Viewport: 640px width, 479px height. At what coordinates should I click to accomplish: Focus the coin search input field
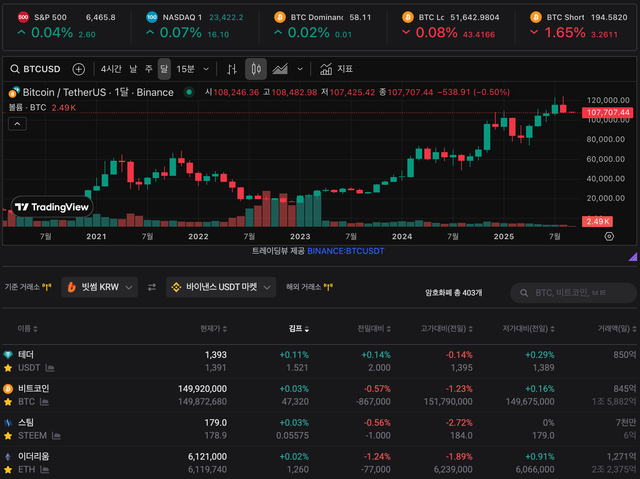click(x=573, y=293)
